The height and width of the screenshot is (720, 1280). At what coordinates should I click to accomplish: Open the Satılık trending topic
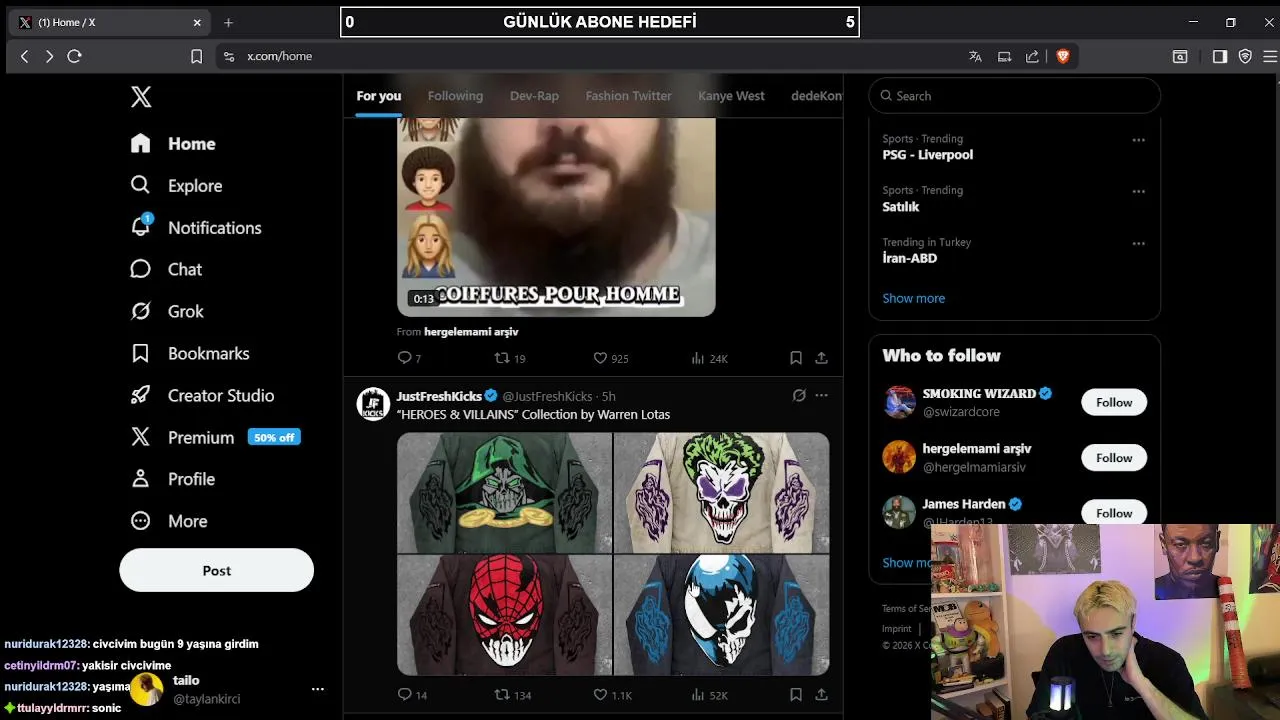[900, 207]
